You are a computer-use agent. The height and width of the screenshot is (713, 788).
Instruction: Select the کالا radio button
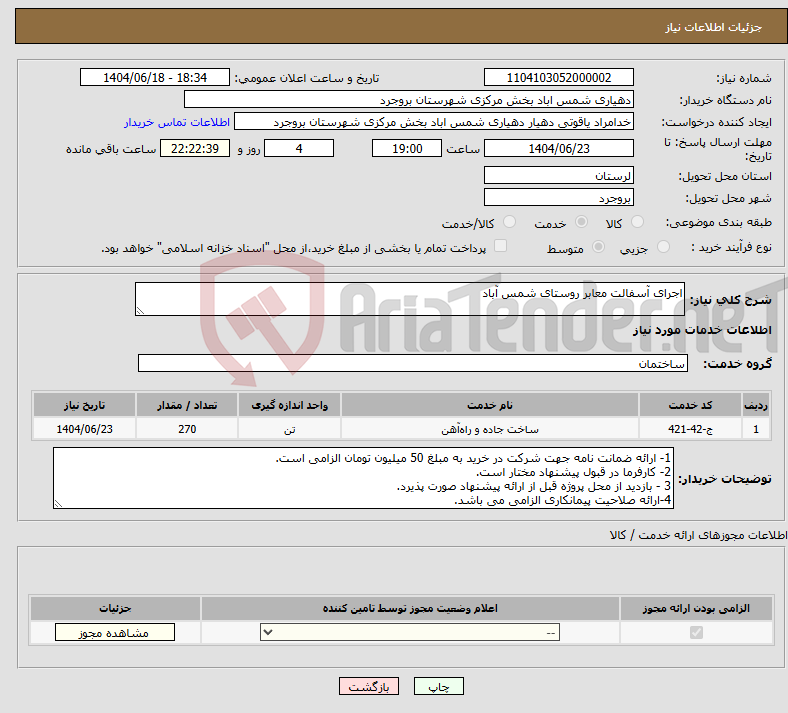pyautogui.click(x=637, y=222)
